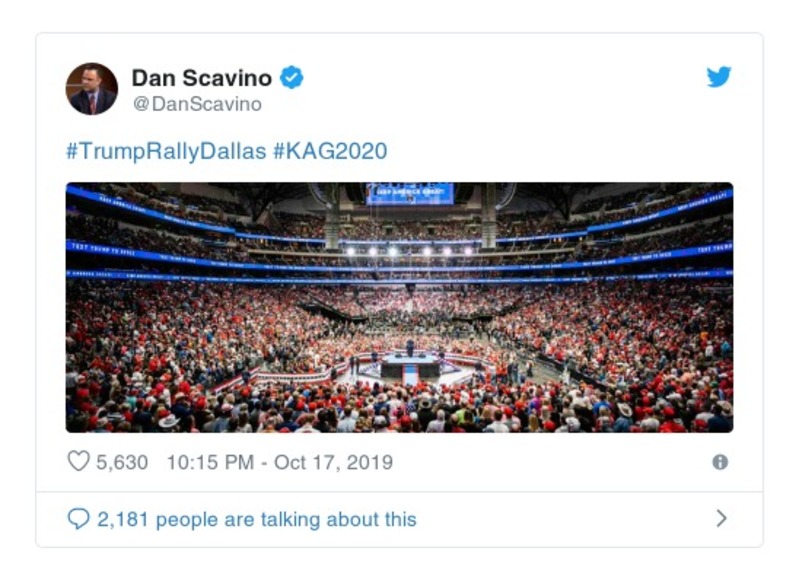The image size is (799, 583).
Task: Open the tweet info icon
Action: (x=719, y=462)
